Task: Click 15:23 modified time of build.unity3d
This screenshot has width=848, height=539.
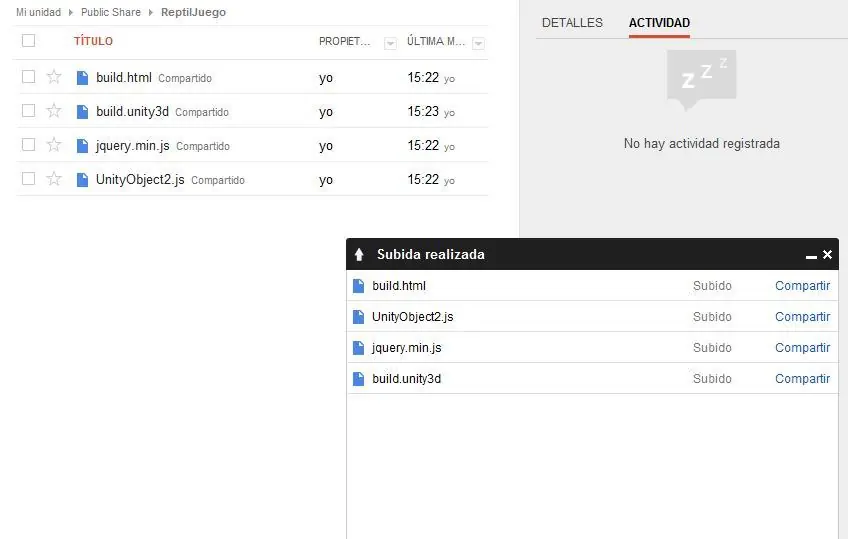Action: click(423, 111)
